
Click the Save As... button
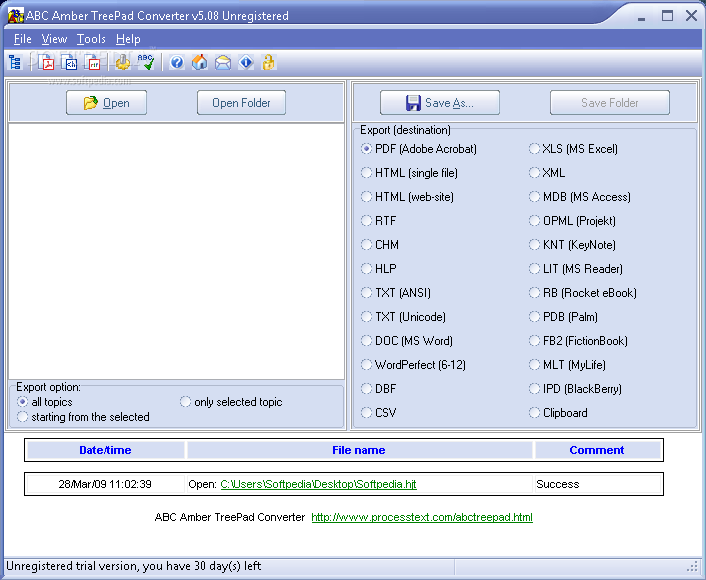[x=440, y=103]
